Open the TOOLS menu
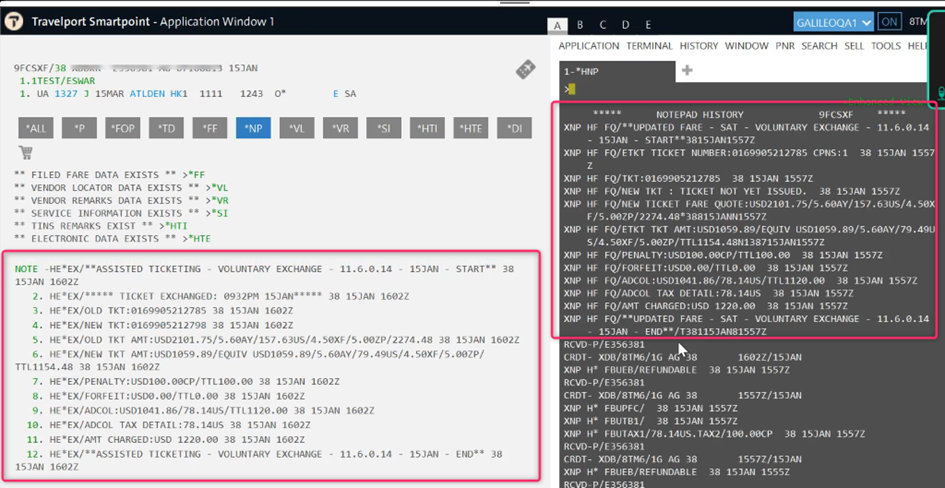The image size is (945, 488). coord(886,46)
